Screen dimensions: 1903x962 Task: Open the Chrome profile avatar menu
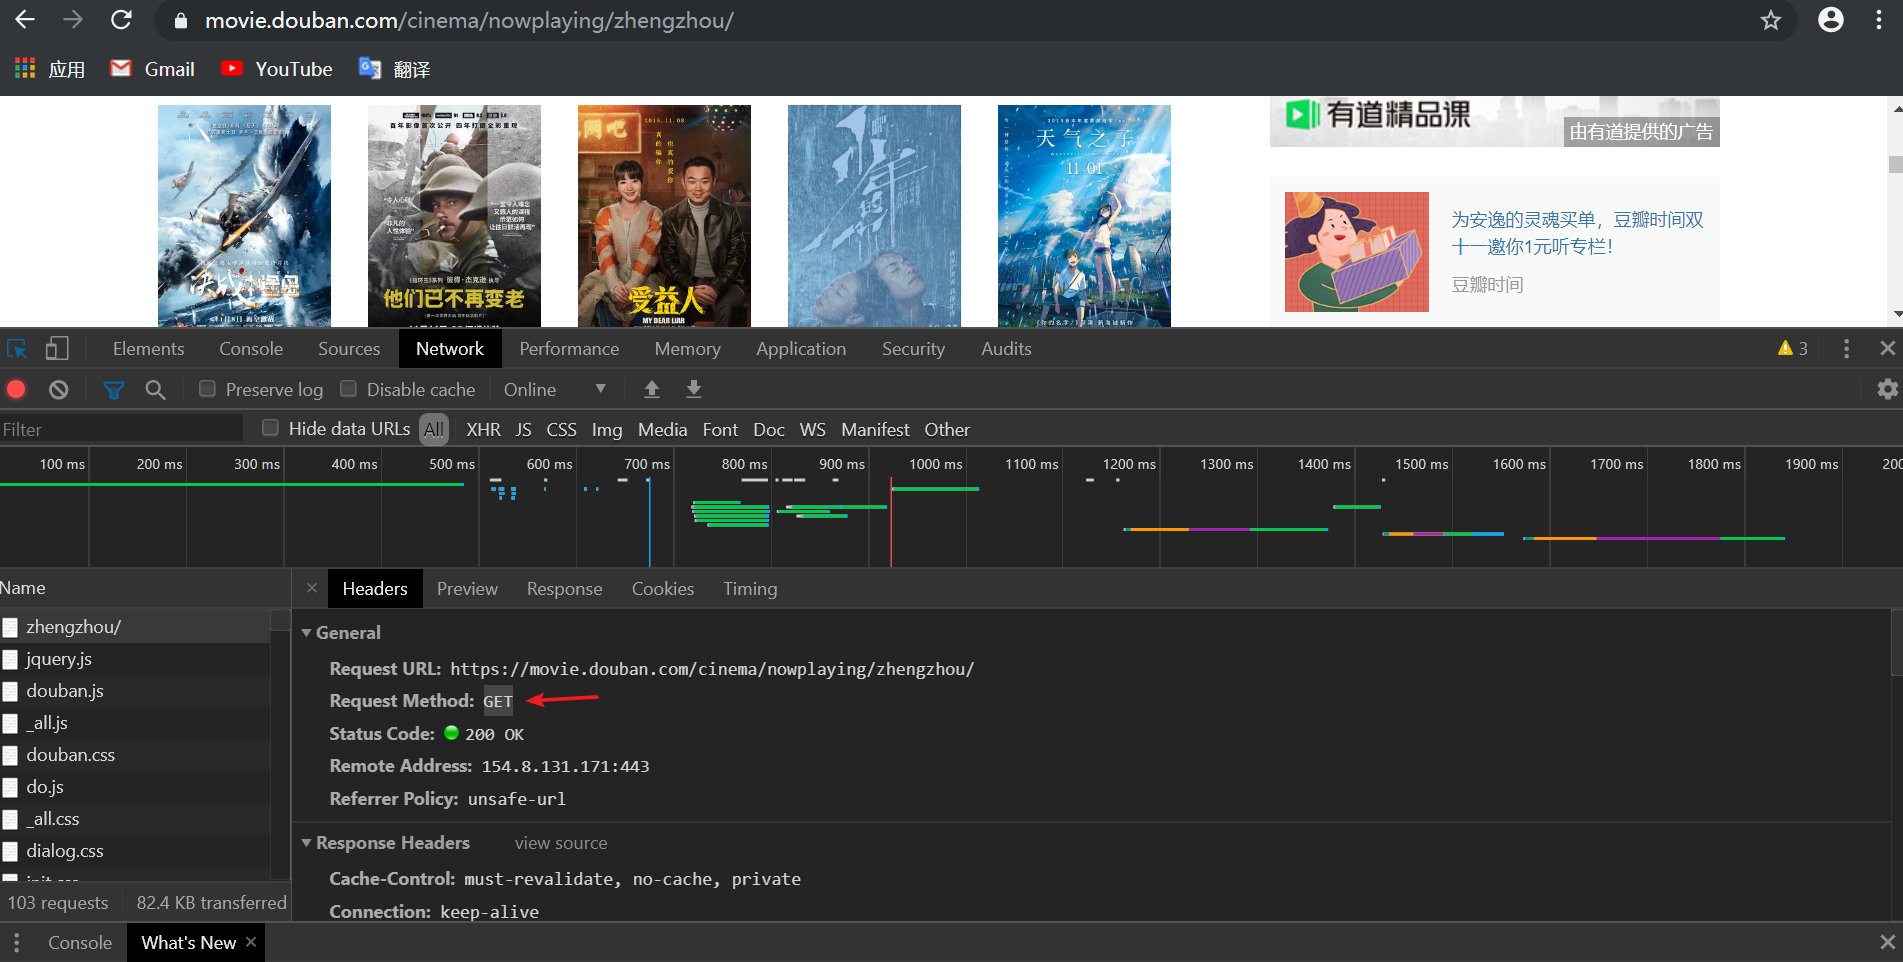point(1831,20)
